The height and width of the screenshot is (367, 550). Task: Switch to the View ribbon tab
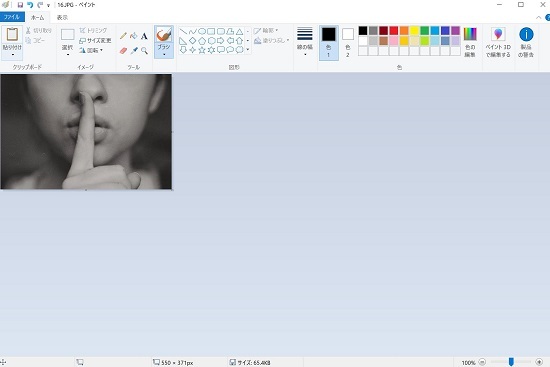tap(62, 17)
